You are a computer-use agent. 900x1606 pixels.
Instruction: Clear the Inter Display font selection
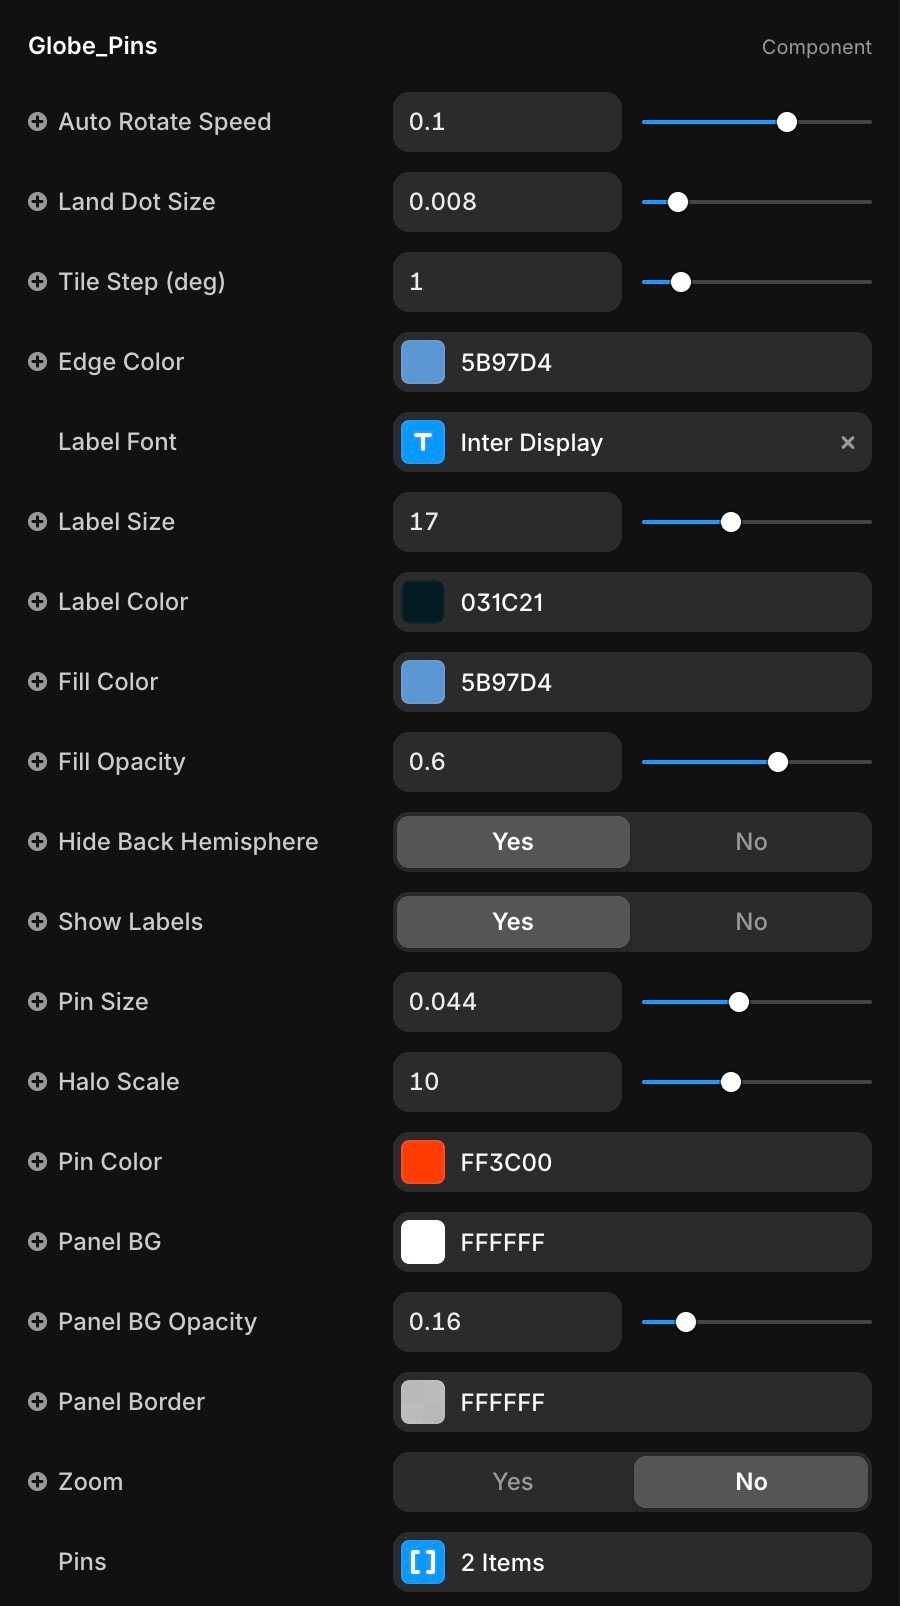(848, 442)
